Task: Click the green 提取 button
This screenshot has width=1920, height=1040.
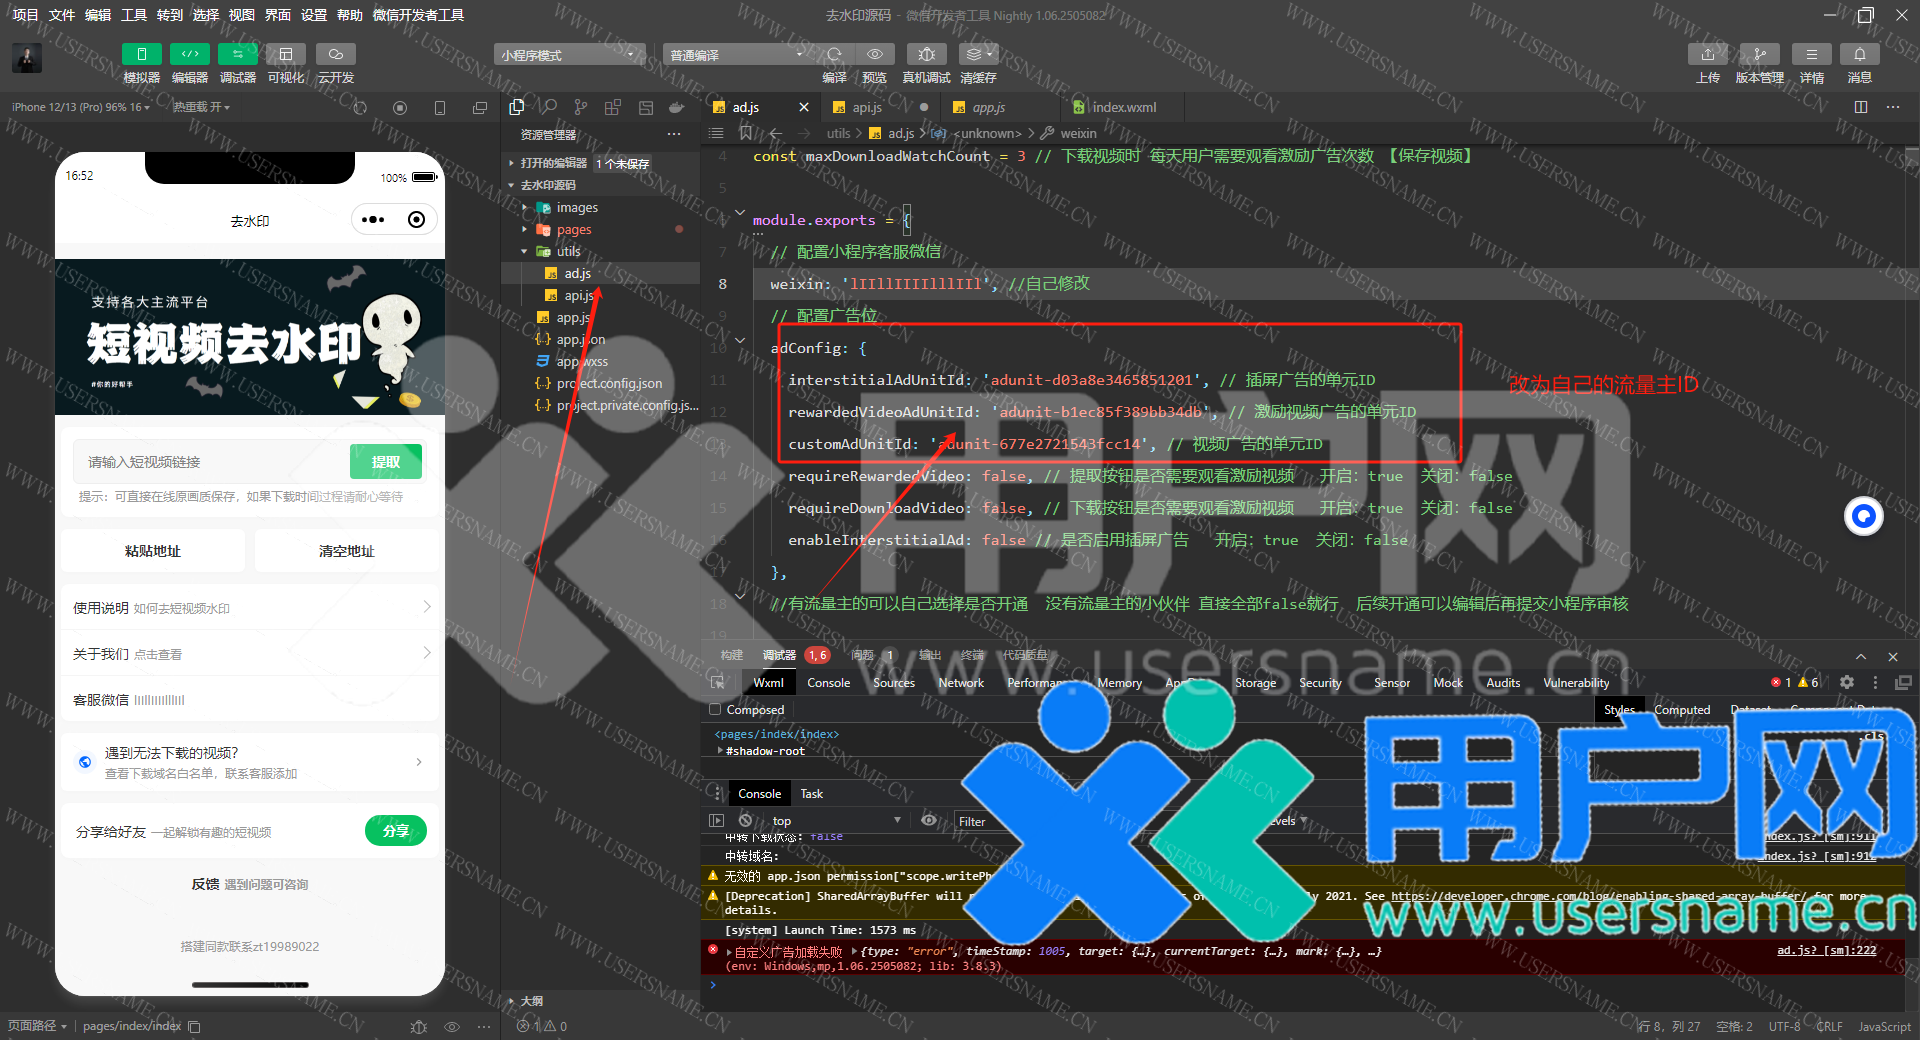Action: tap(385, 462)
